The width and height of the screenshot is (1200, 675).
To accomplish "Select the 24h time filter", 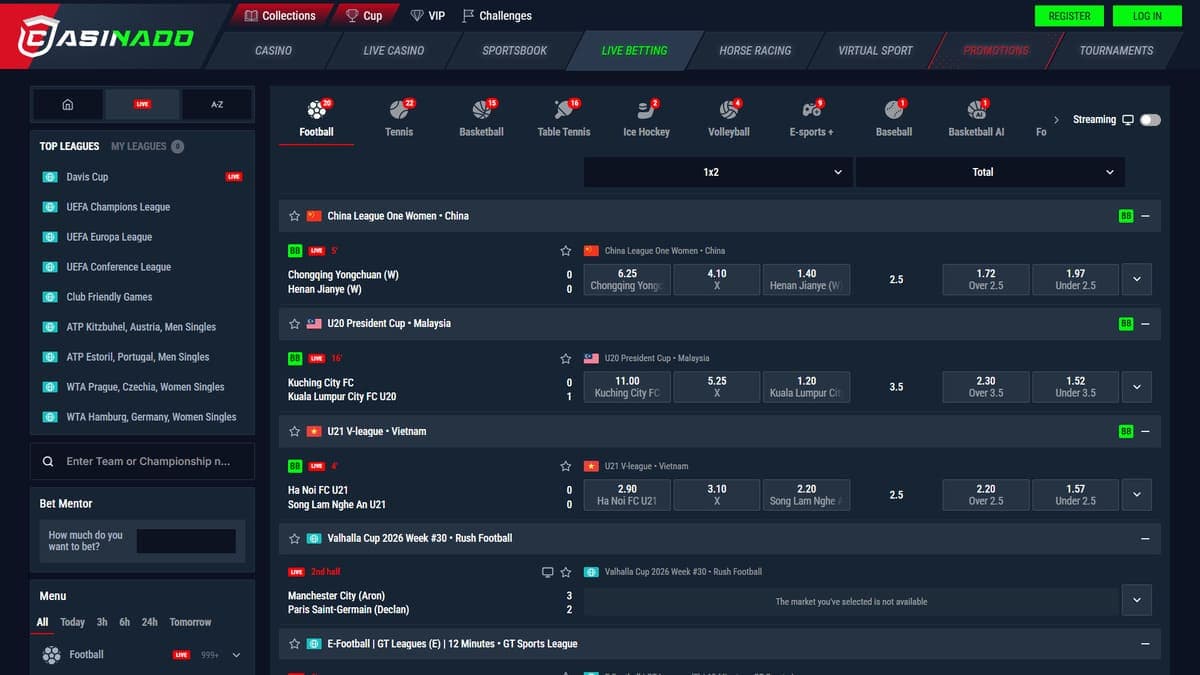I will [149, 622].
